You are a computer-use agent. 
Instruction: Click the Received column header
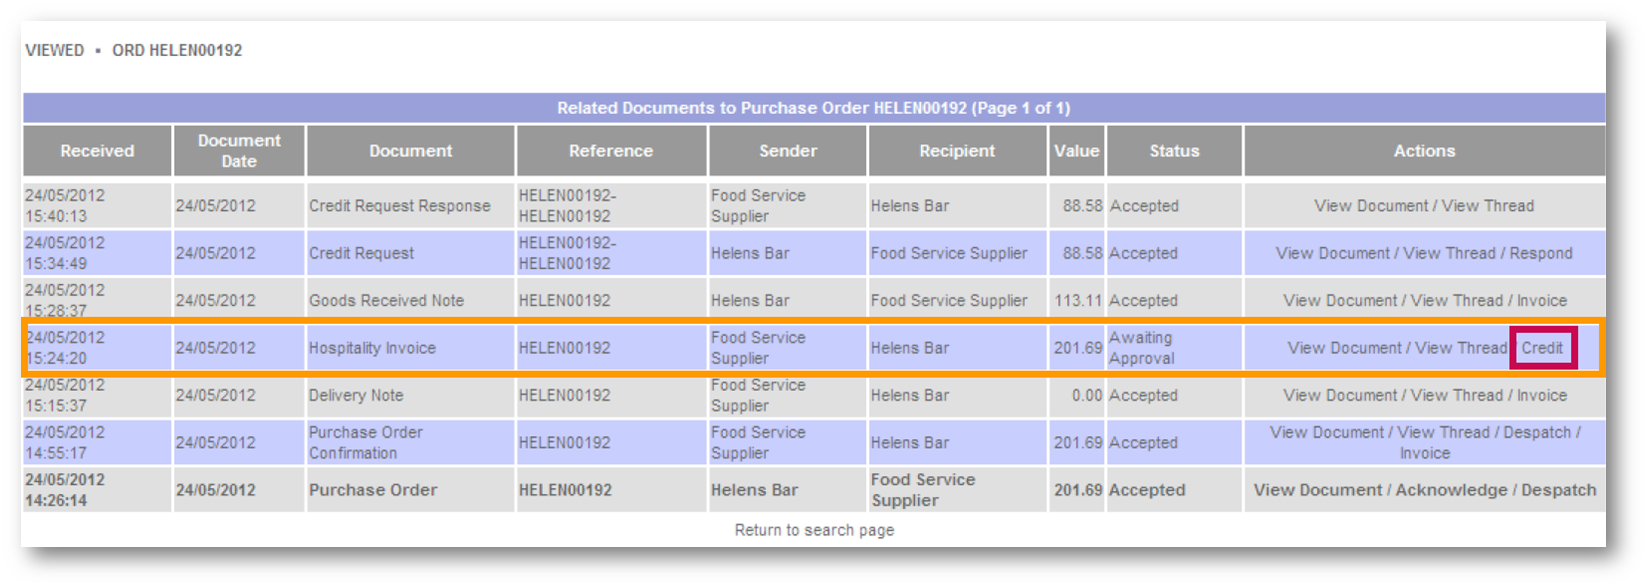[x=97, y=151]
